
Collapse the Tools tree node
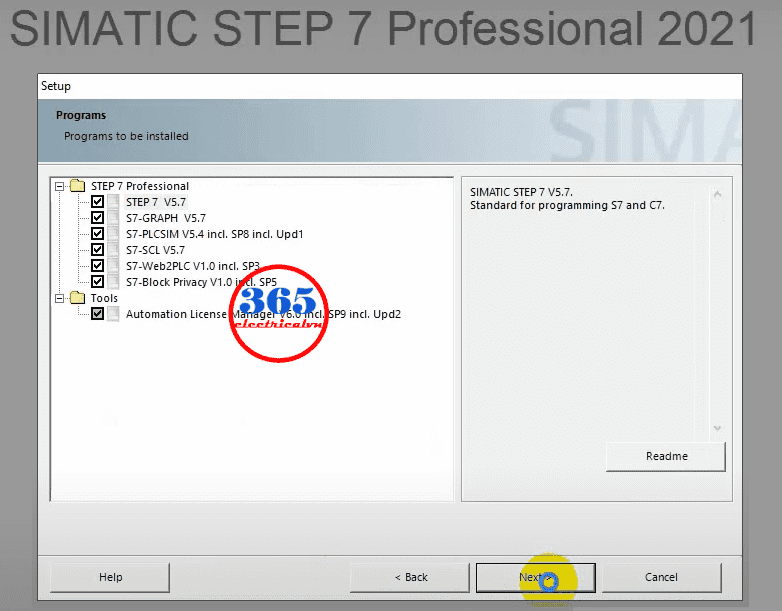(59, 298)
